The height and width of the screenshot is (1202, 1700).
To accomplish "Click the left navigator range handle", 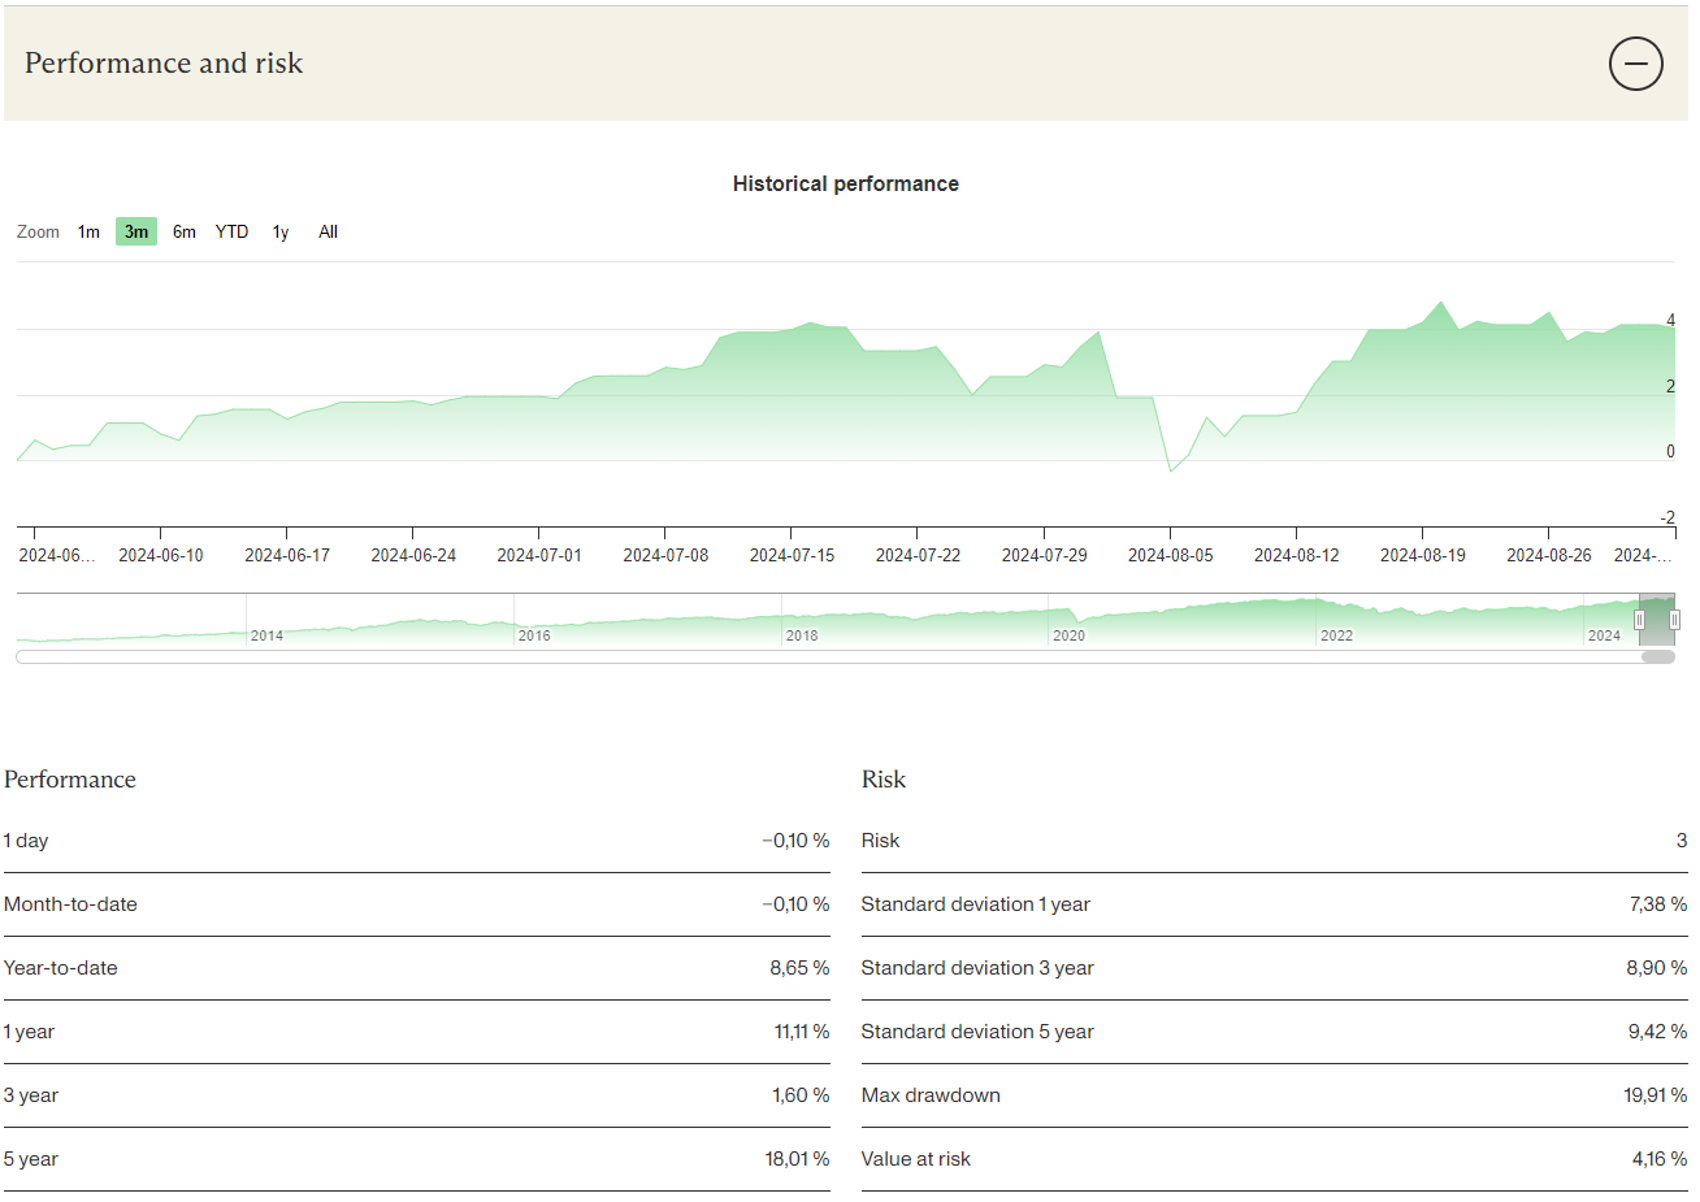I will (x=1642, y=620).
